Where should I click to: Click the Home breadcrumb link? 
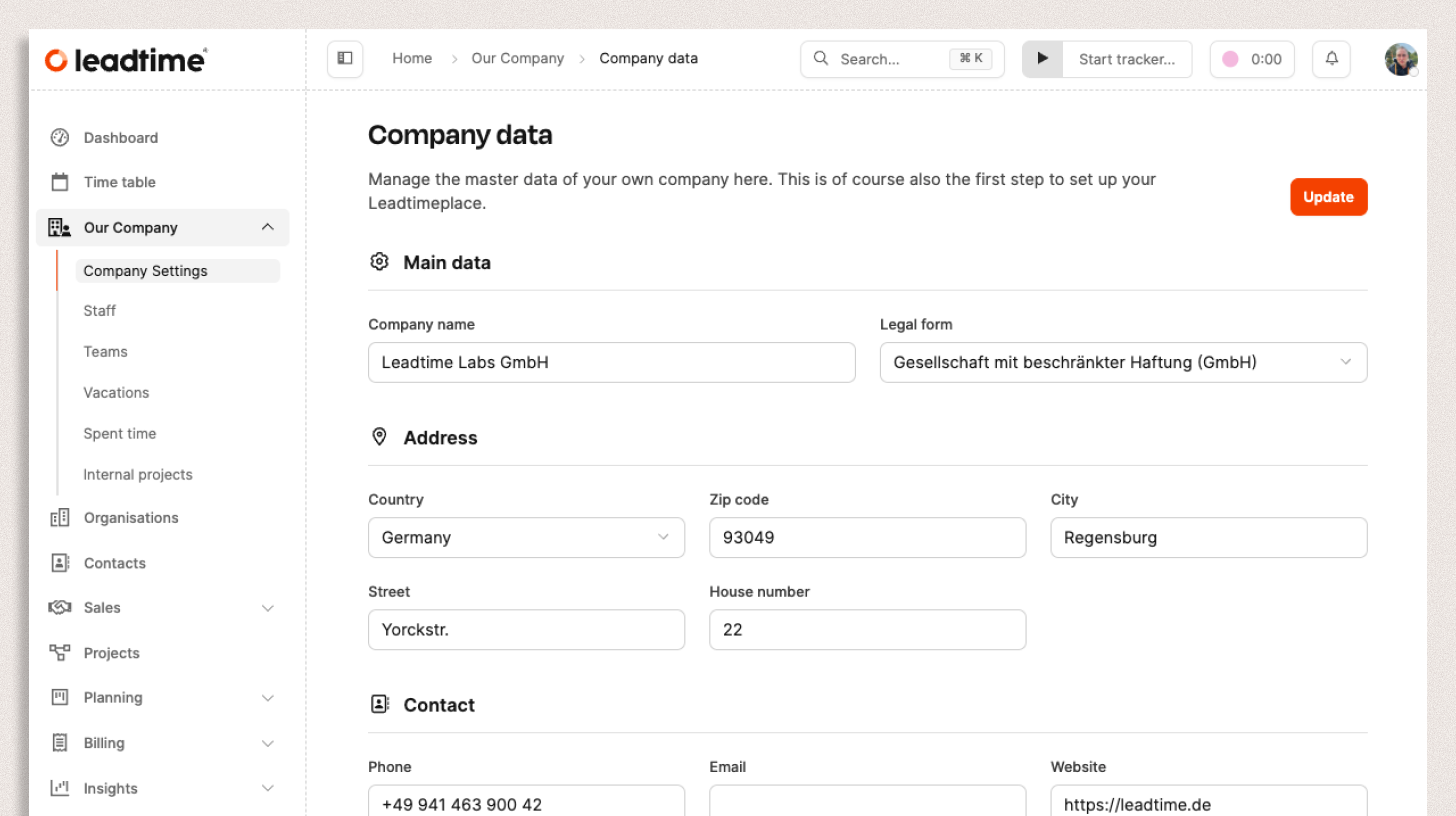click(412, 59)
